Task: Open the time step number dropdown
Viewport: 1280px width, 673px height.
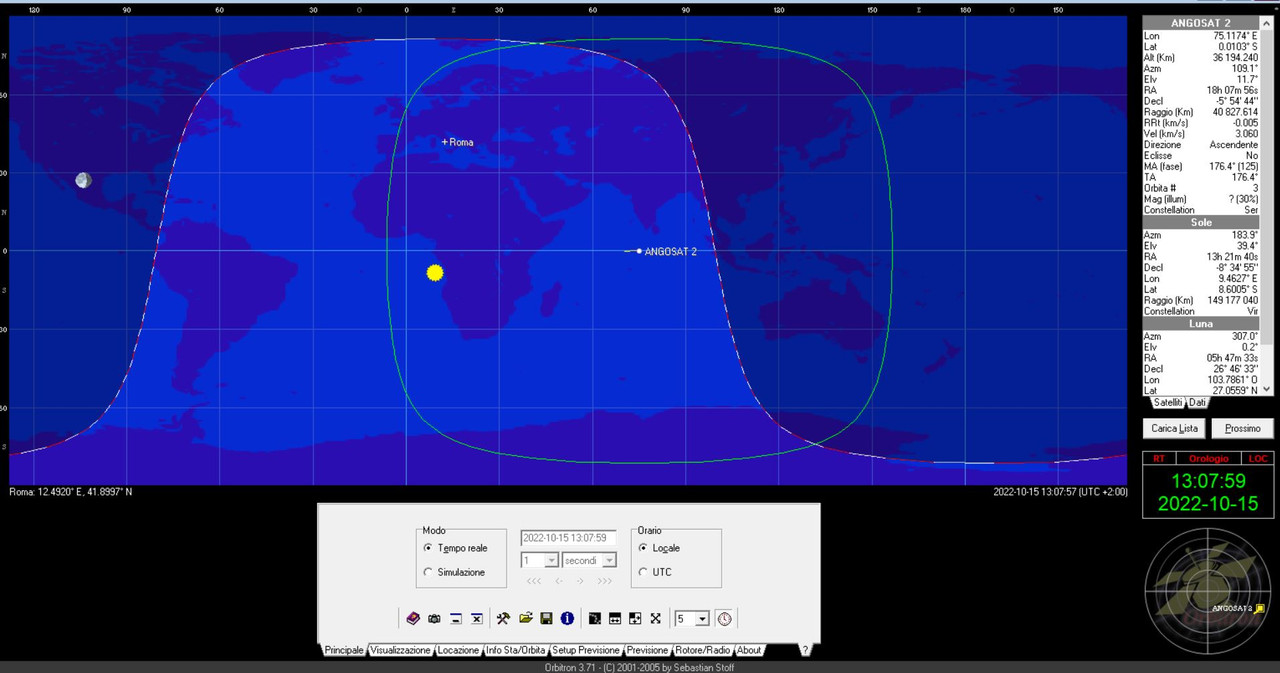Action: click(x=551, y=560)
